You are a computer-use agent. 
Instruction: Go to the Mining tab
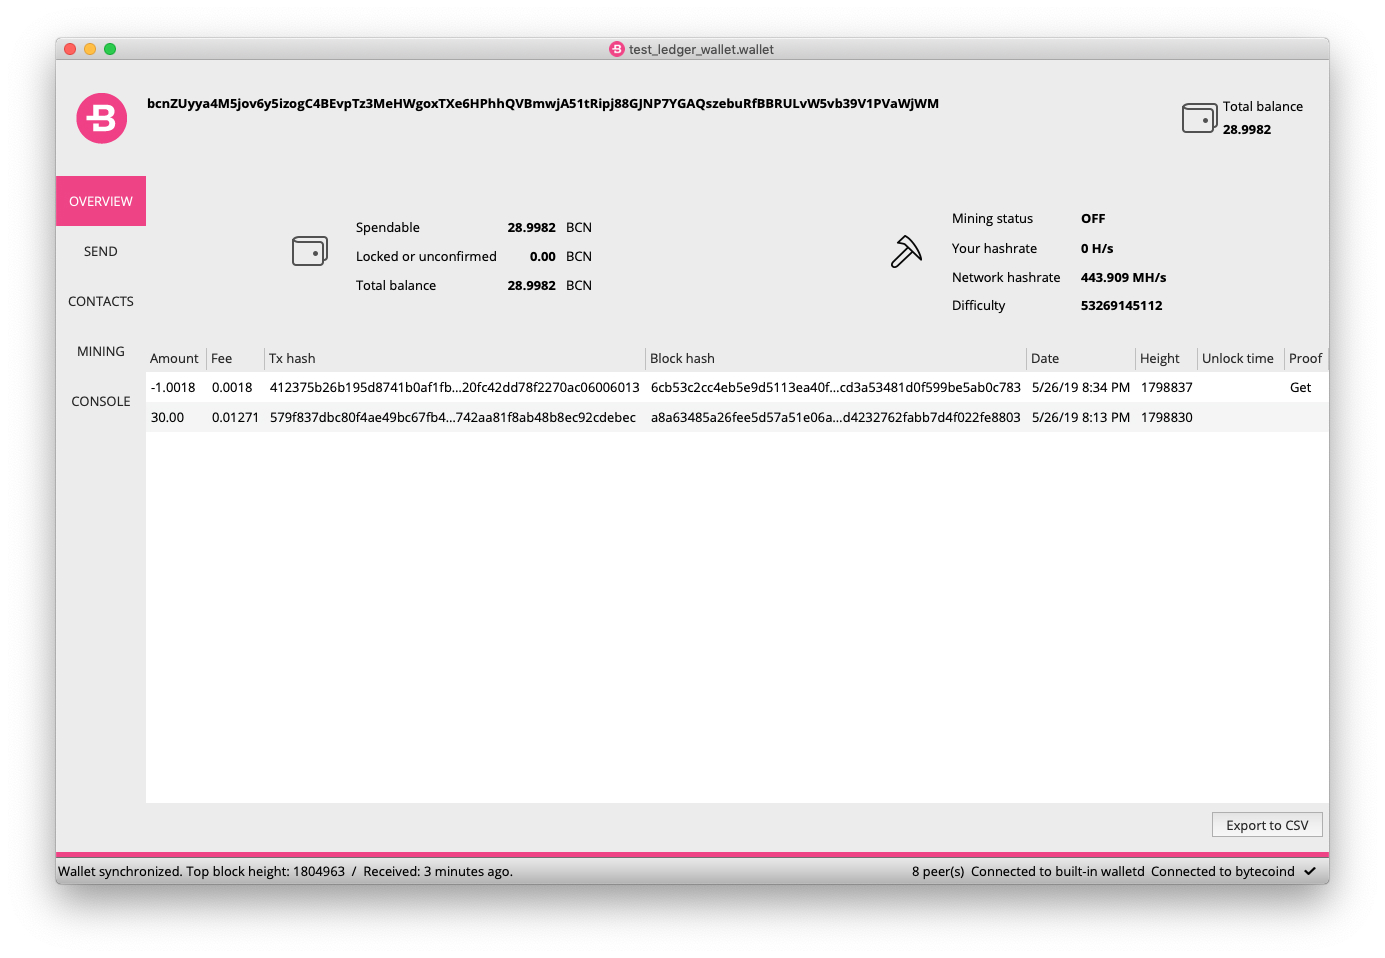tap(101, 351)
